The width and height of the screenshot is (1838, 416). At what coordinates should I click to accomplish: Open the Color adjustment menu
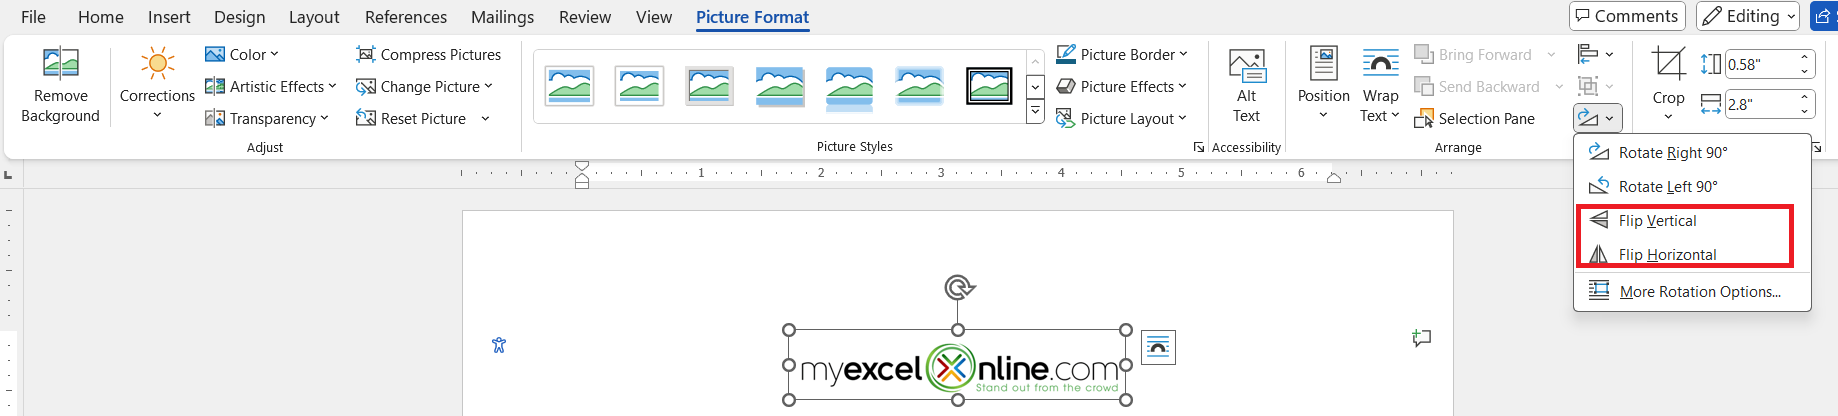(x=242, y=54)
